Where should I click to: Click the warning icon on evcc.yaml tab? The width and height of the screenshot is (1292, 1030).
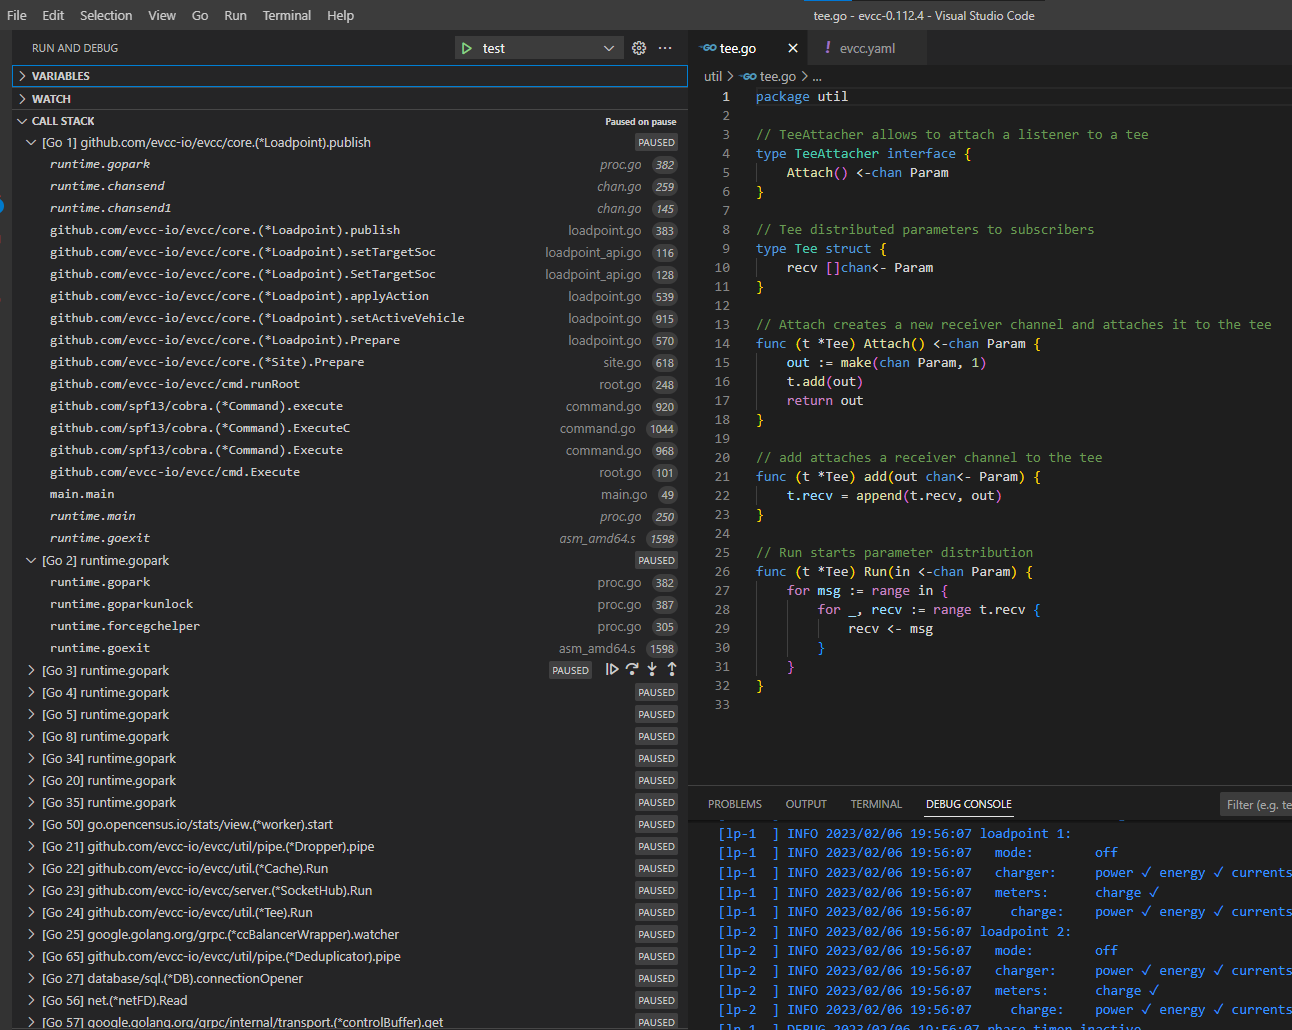826,47
